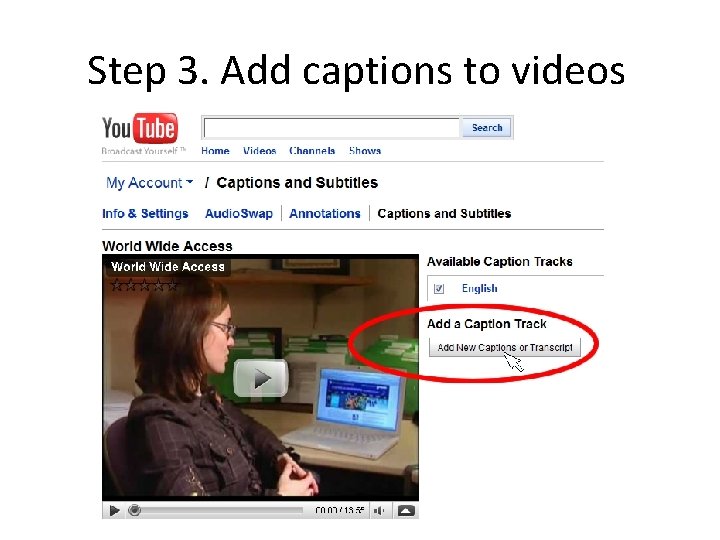The image size is (720, 540).
Task: Focus the YouTube search input field
Action: 331,128
